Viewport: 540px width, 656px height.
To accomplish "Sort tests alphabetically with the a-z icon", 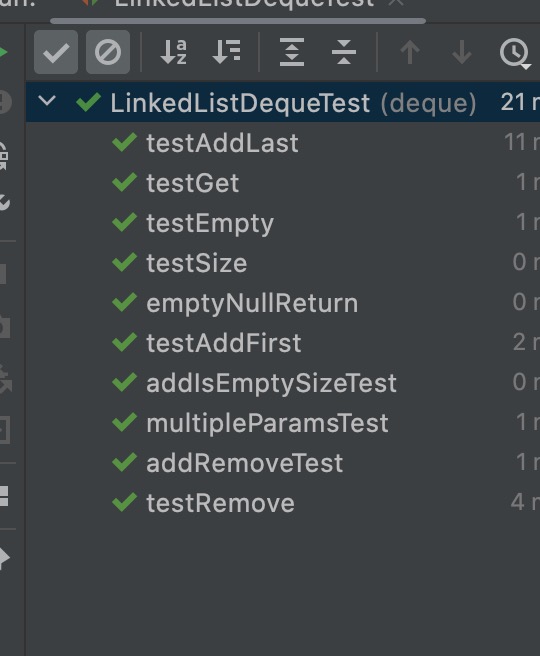I will pos(173,52).
